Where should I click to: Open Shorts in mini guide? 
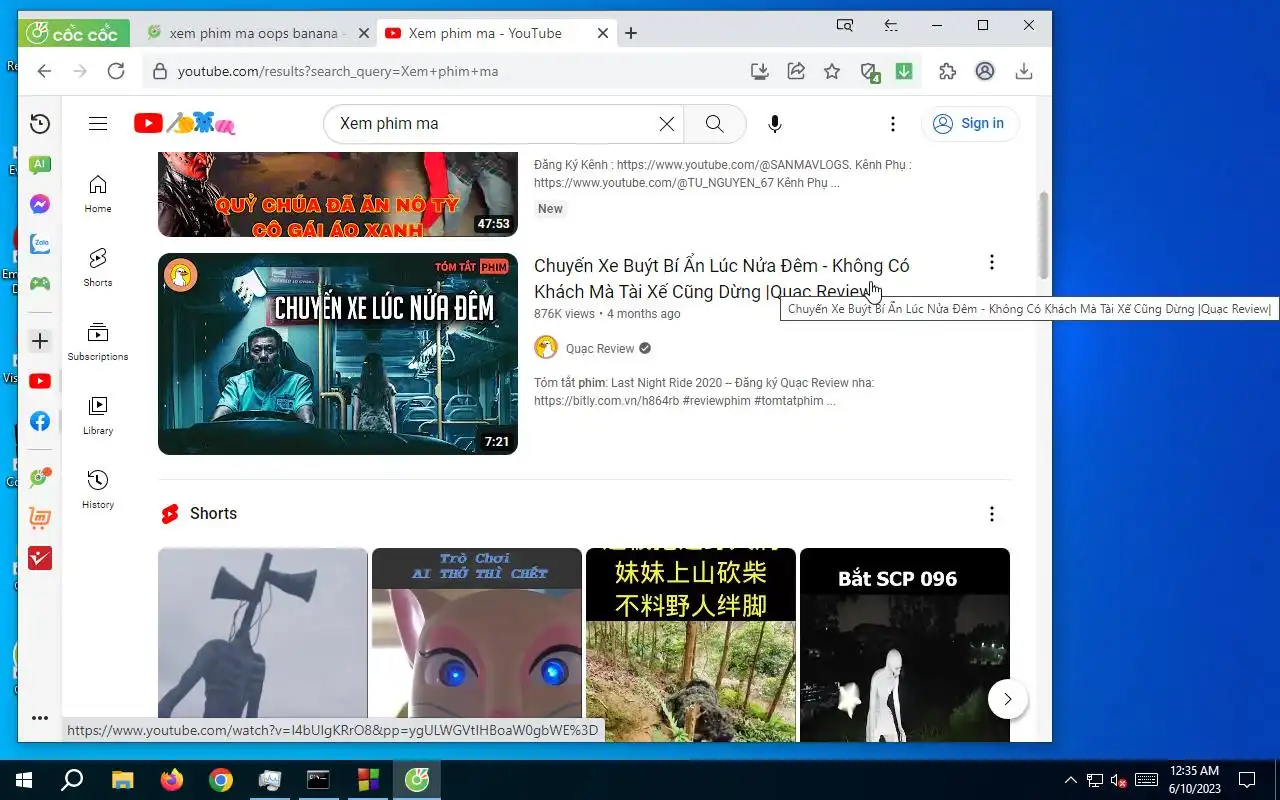click(x=98, y=268)
